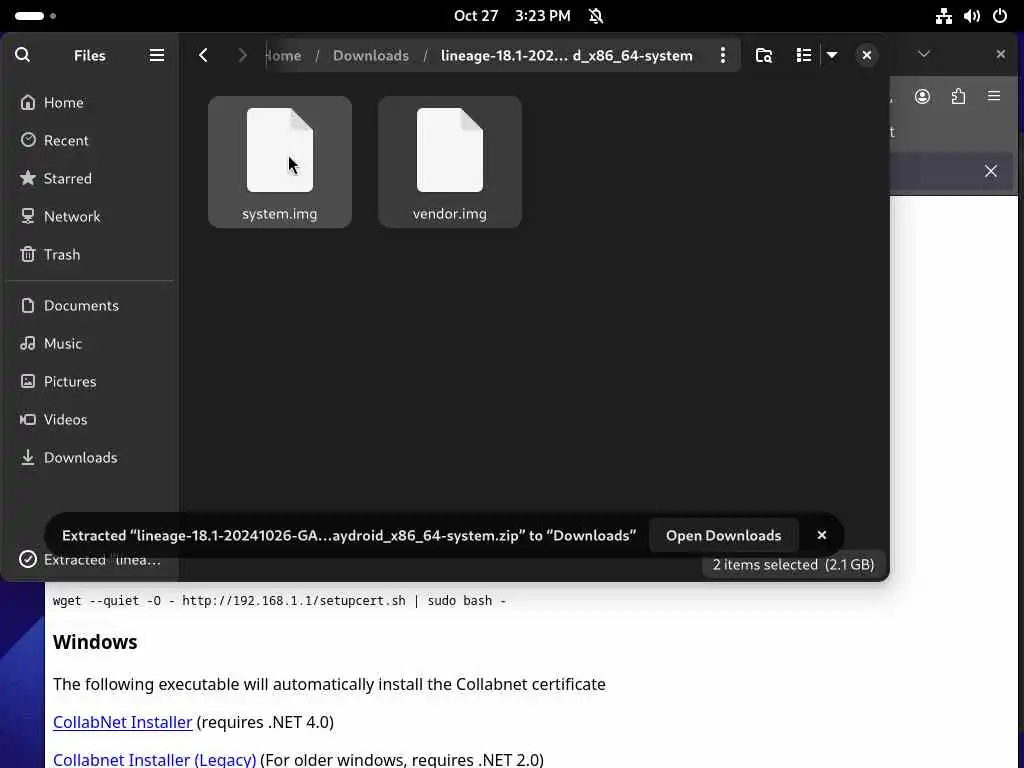Close the browser notification bar X
This screenshot has width=1024, height=768.
tap(991, 171)
